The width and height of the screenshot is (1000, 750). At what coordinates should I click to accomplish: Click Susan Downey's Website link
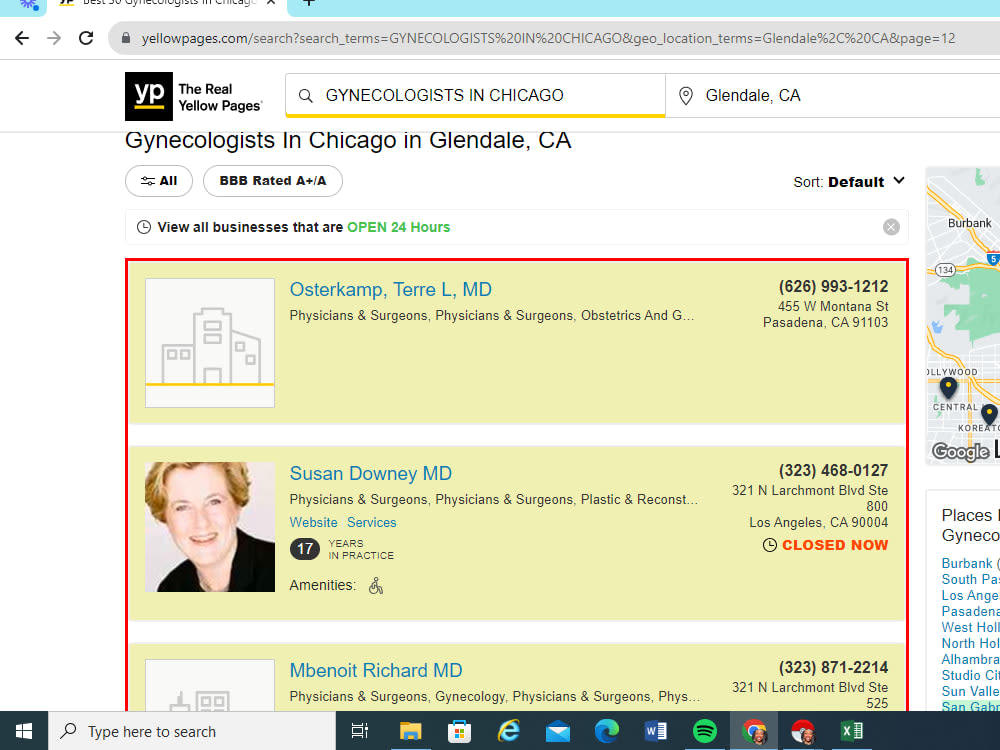click(313, 522)
